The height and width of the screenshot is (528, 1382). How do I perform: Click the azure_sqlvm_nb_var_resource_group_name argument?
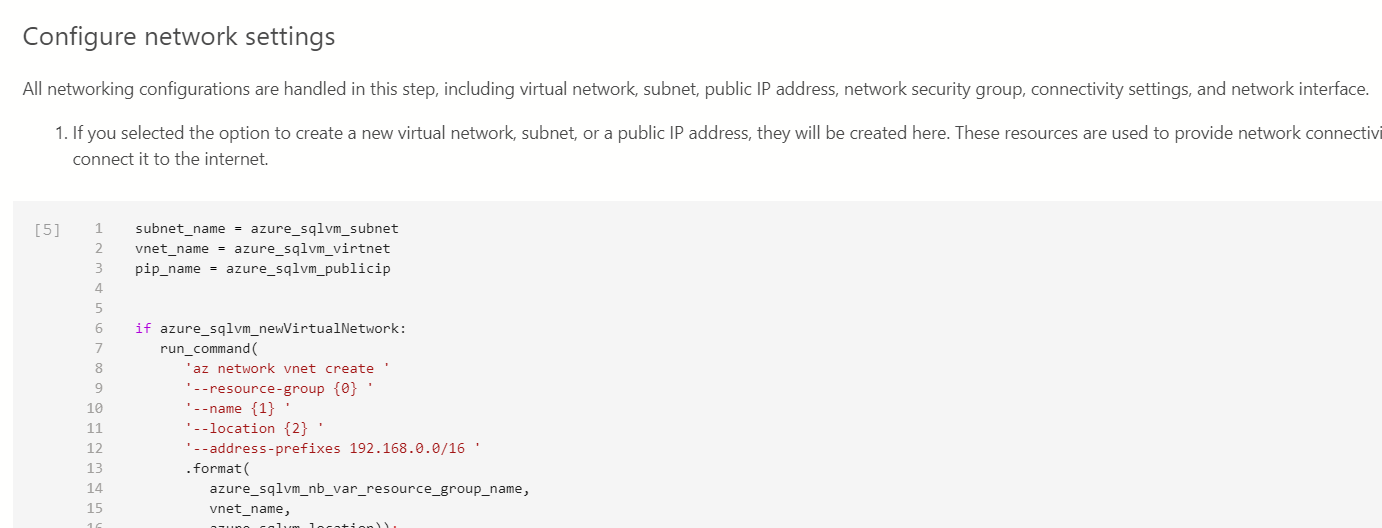pos(369,488)
